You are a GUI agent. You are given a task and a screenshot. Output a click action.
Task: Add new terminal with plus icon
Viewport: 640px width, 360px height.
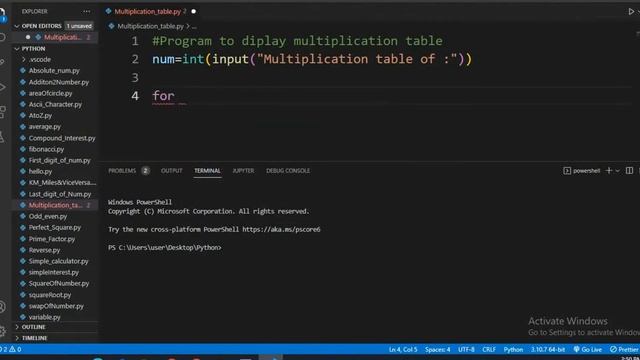click(609, 171)
